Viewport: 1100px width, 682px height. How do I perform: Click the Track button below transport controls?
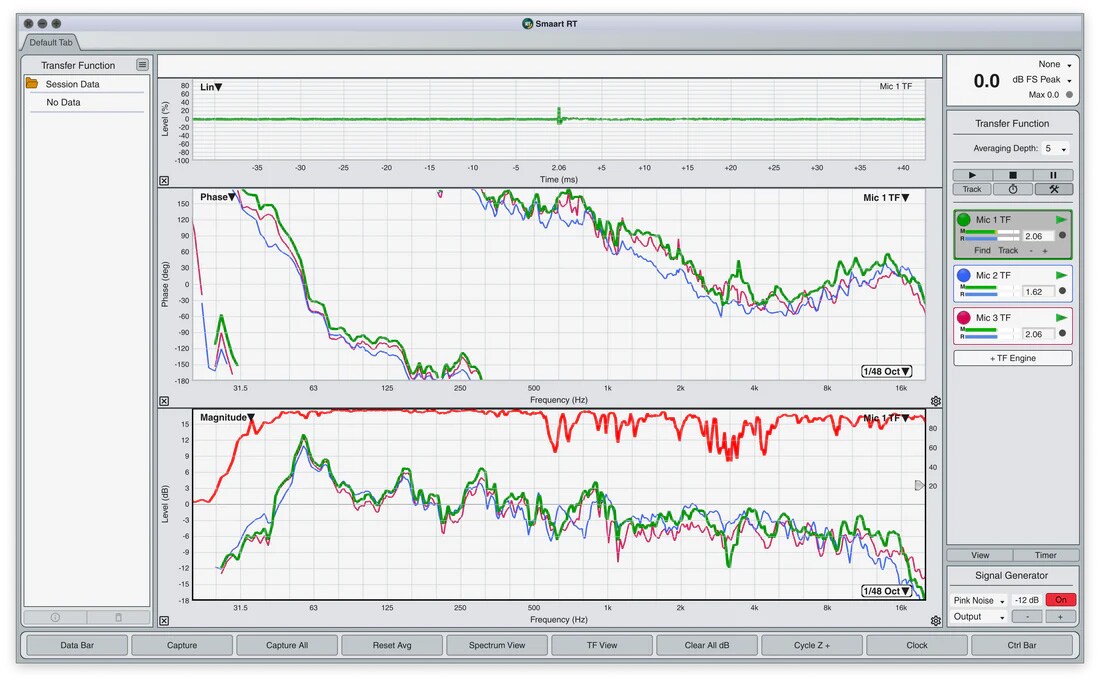[x=972, y=189]
